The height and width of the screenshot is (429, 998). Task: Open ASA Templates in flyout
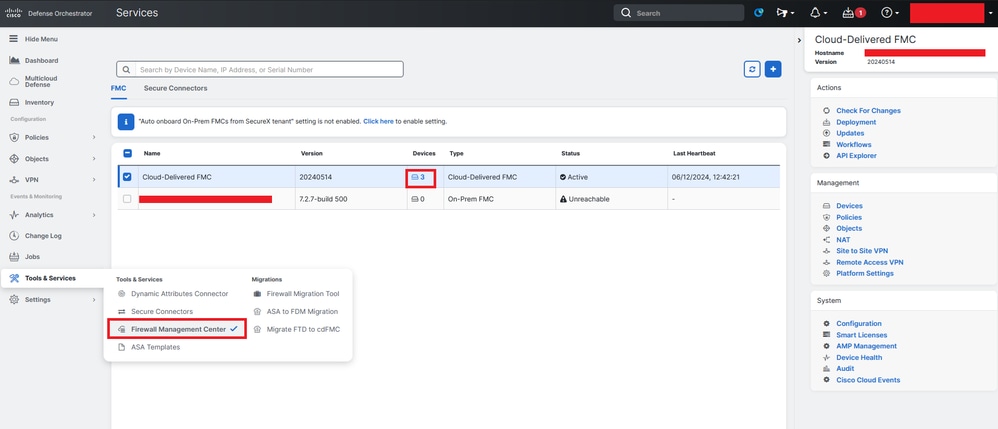(155, 348)
